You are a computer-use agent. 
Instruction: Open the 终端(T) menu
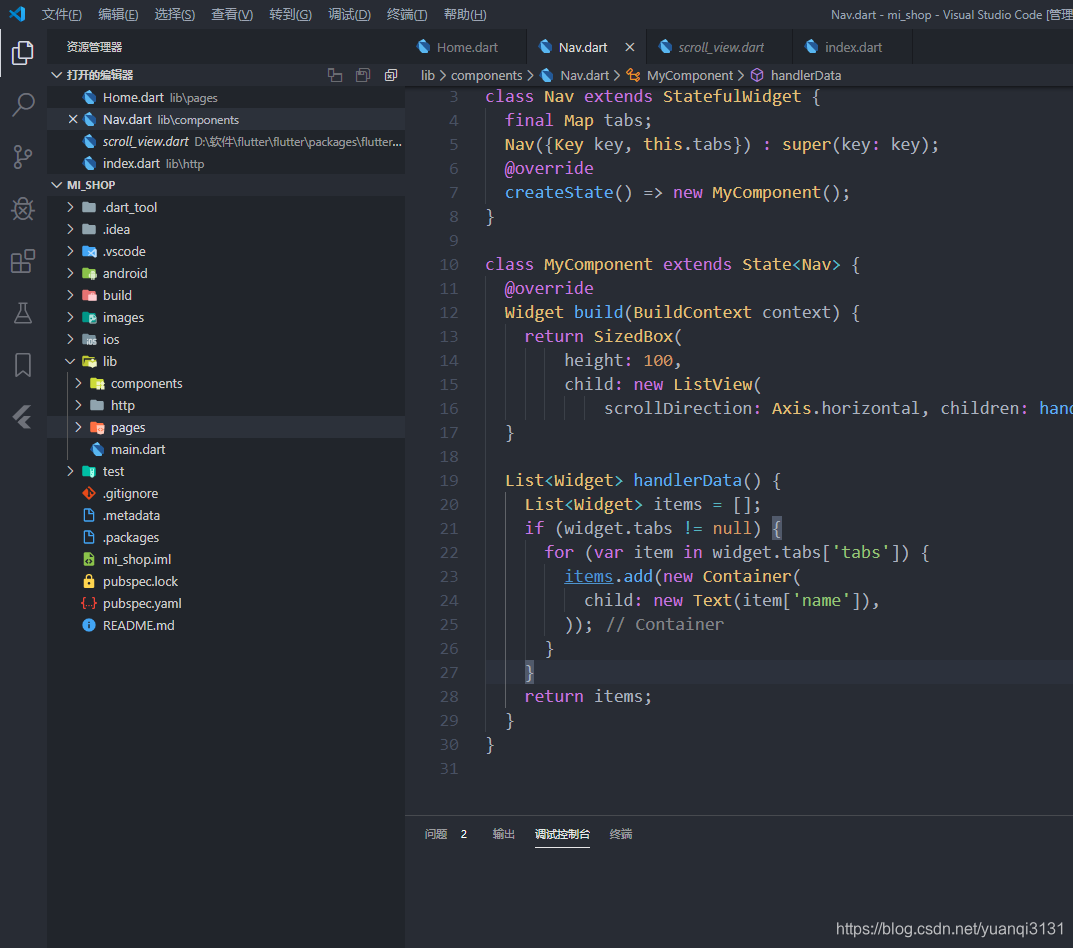coord(406,14)
